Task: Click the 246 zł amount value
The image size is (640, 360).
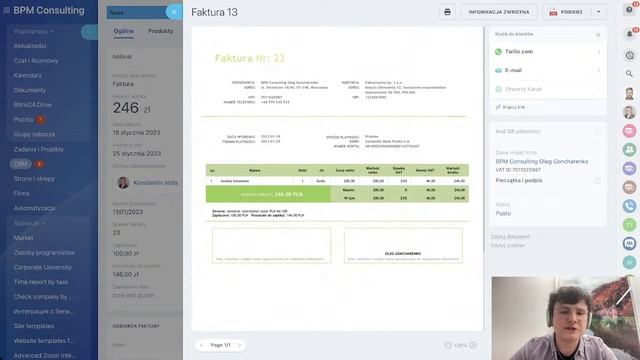Action: coord(131,108)
